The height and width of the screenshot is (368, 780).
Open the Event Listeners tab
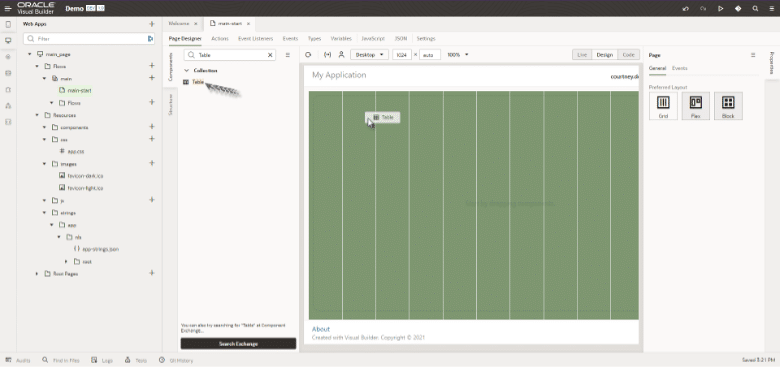tap(256, 38)
